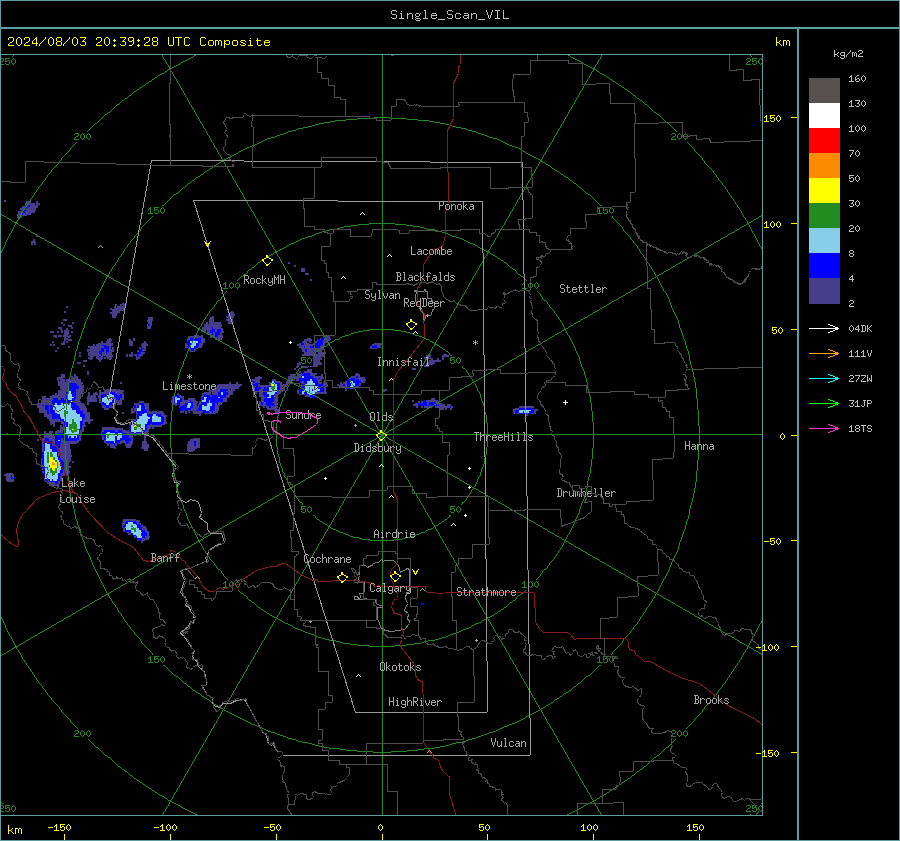Pick the red 70-100 legend color
Screen dimensions: 900x841
824,141
